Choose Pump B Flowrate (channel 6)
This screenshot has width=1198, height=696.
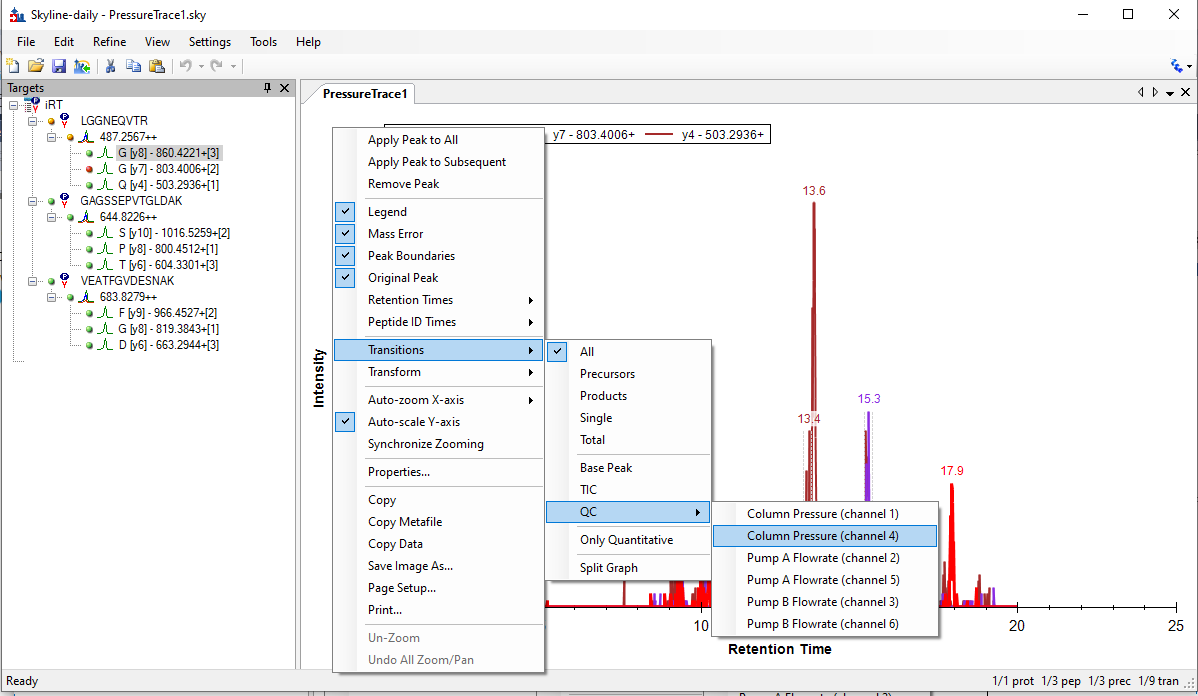click(x=823, y=624)
